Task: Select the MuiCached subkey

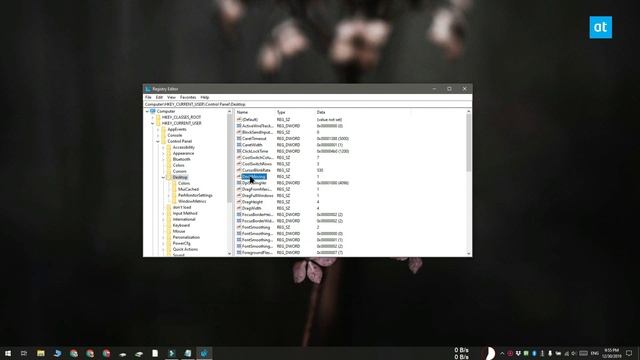Action: [188, 189]
